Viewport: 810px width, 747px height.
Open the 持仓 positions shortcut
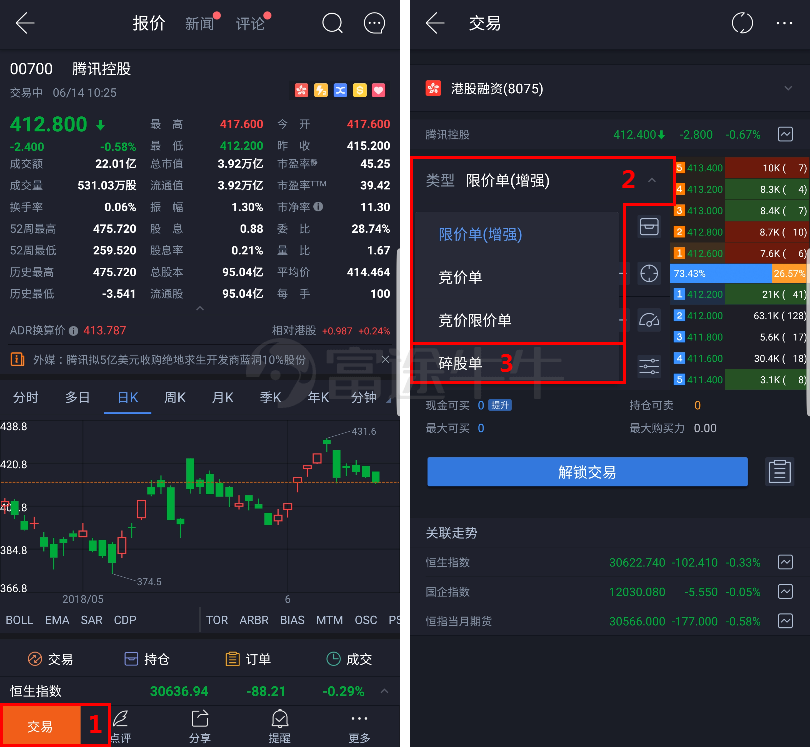[x=147, y=659]
